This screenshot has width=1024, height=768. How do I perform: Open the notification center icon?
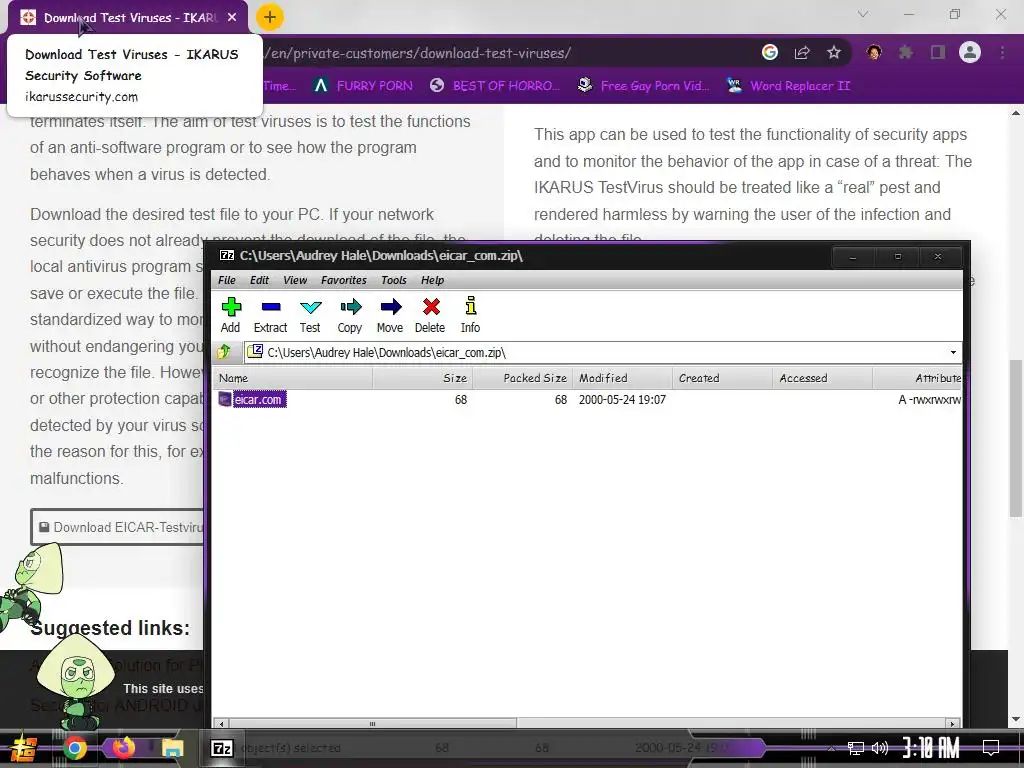point(991,748)
